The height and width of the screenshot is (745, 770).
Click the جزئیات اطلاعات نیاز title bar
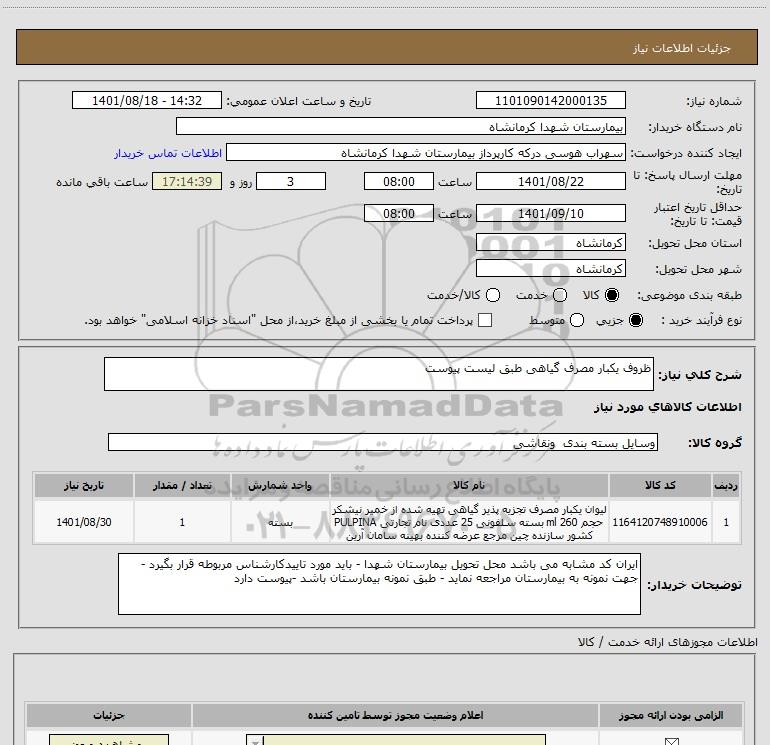point(386,48)
